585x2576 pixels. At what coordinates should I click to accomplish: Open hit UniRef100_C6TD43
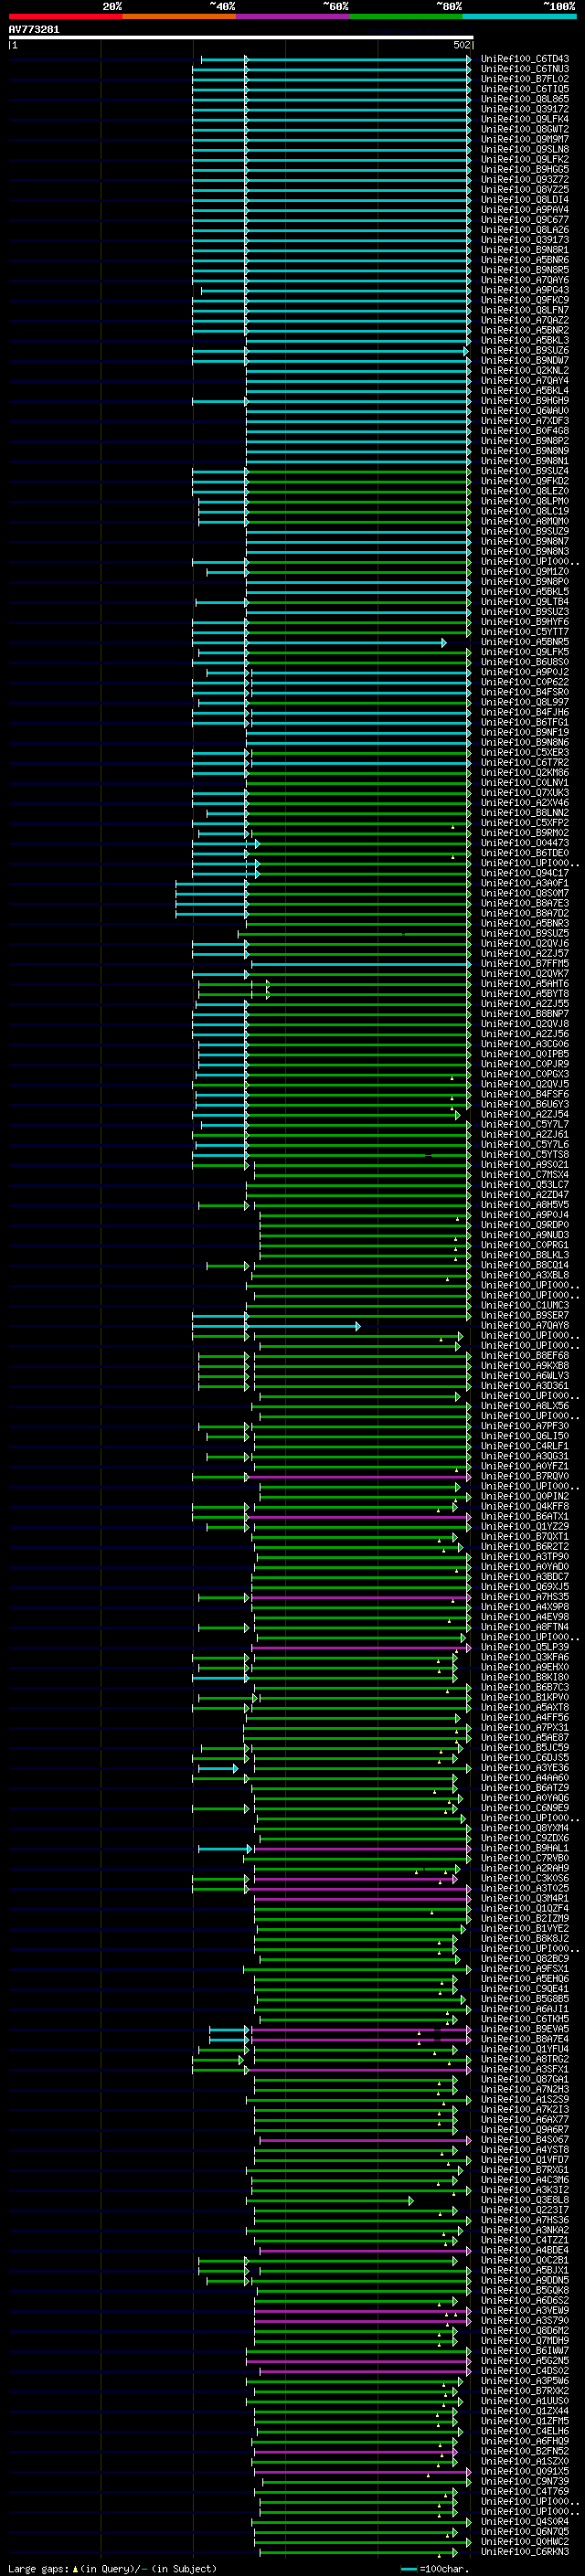[525, 59]
